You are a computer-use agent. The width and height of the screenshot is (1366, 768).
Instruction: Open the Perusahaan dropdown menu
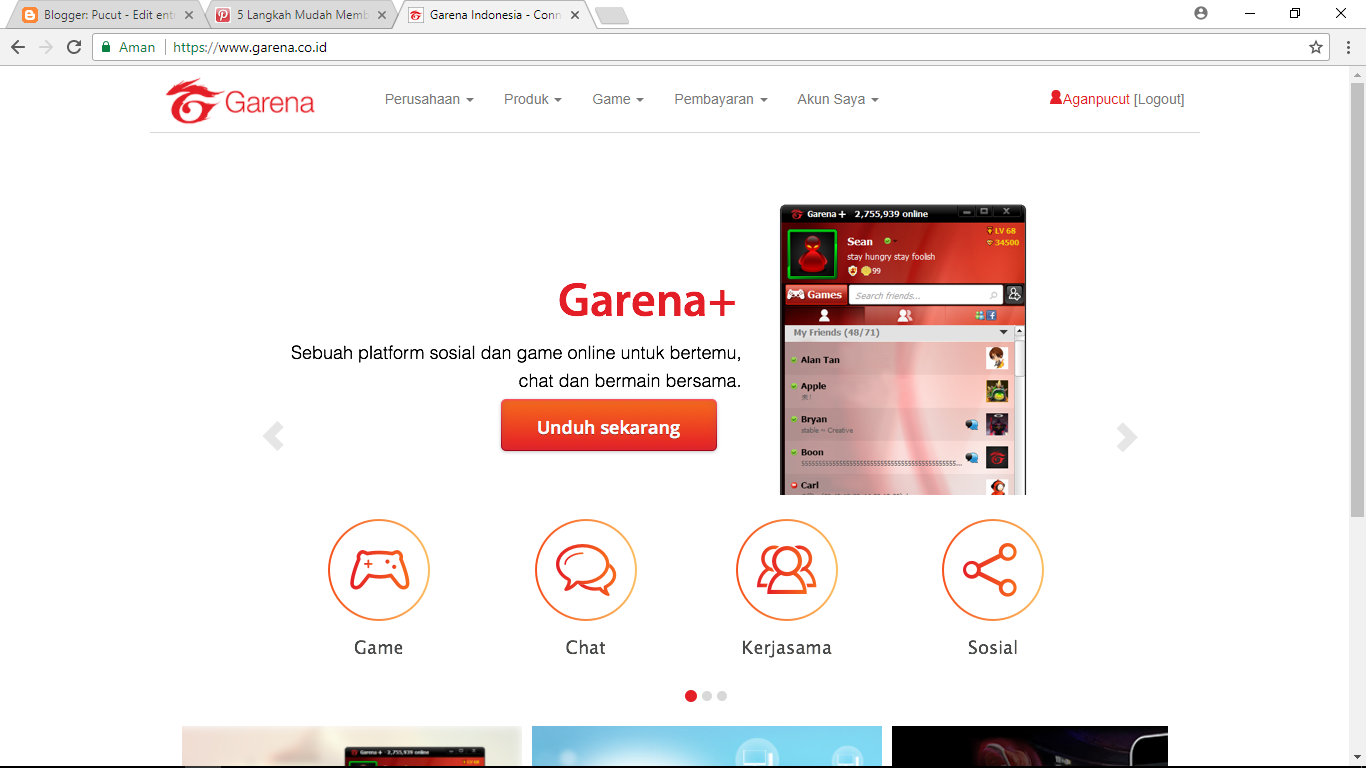(429, 99)
